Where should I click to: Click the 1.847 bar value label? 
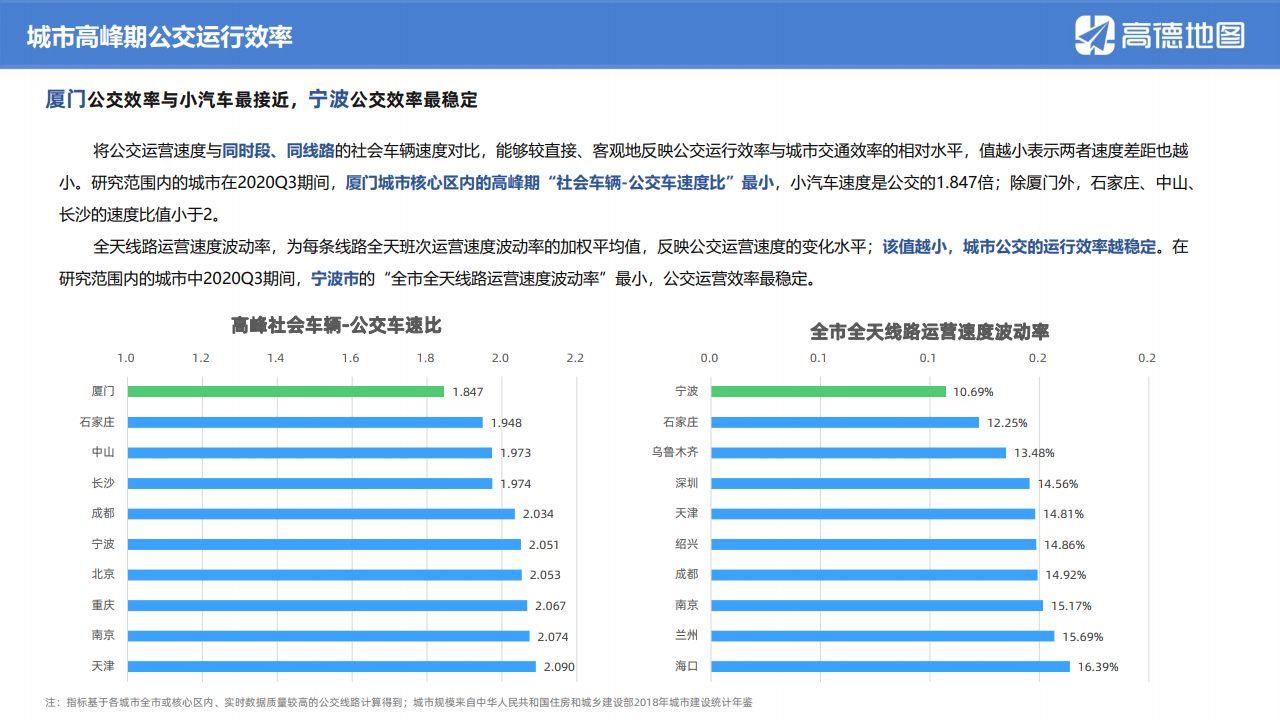468,392
